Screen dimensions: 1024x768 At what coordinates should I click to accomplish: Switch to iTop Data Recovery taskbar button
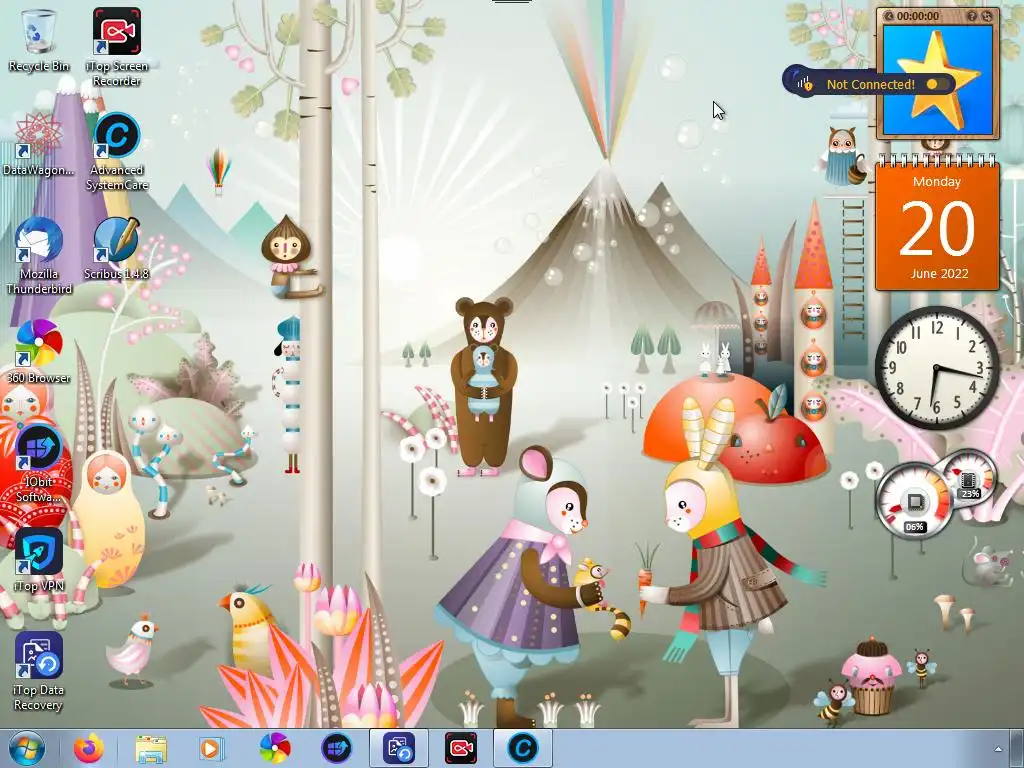coord(398,748)
